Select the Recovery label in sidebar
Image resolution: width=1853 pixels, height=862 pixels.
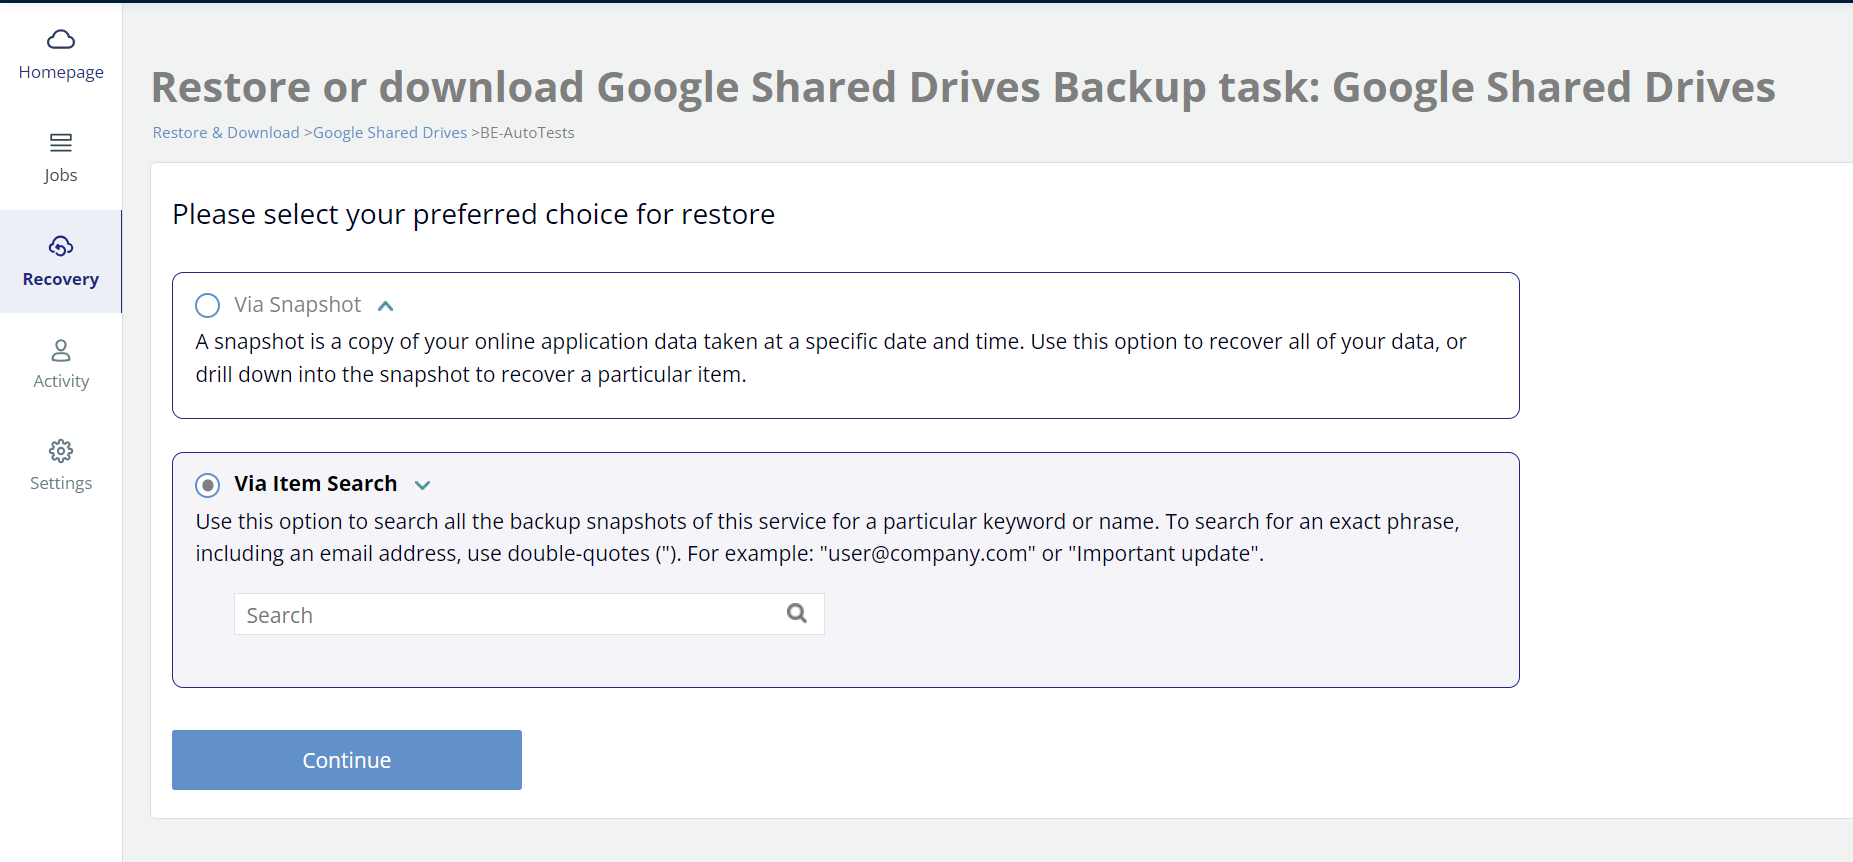click(x=61, y=279)
